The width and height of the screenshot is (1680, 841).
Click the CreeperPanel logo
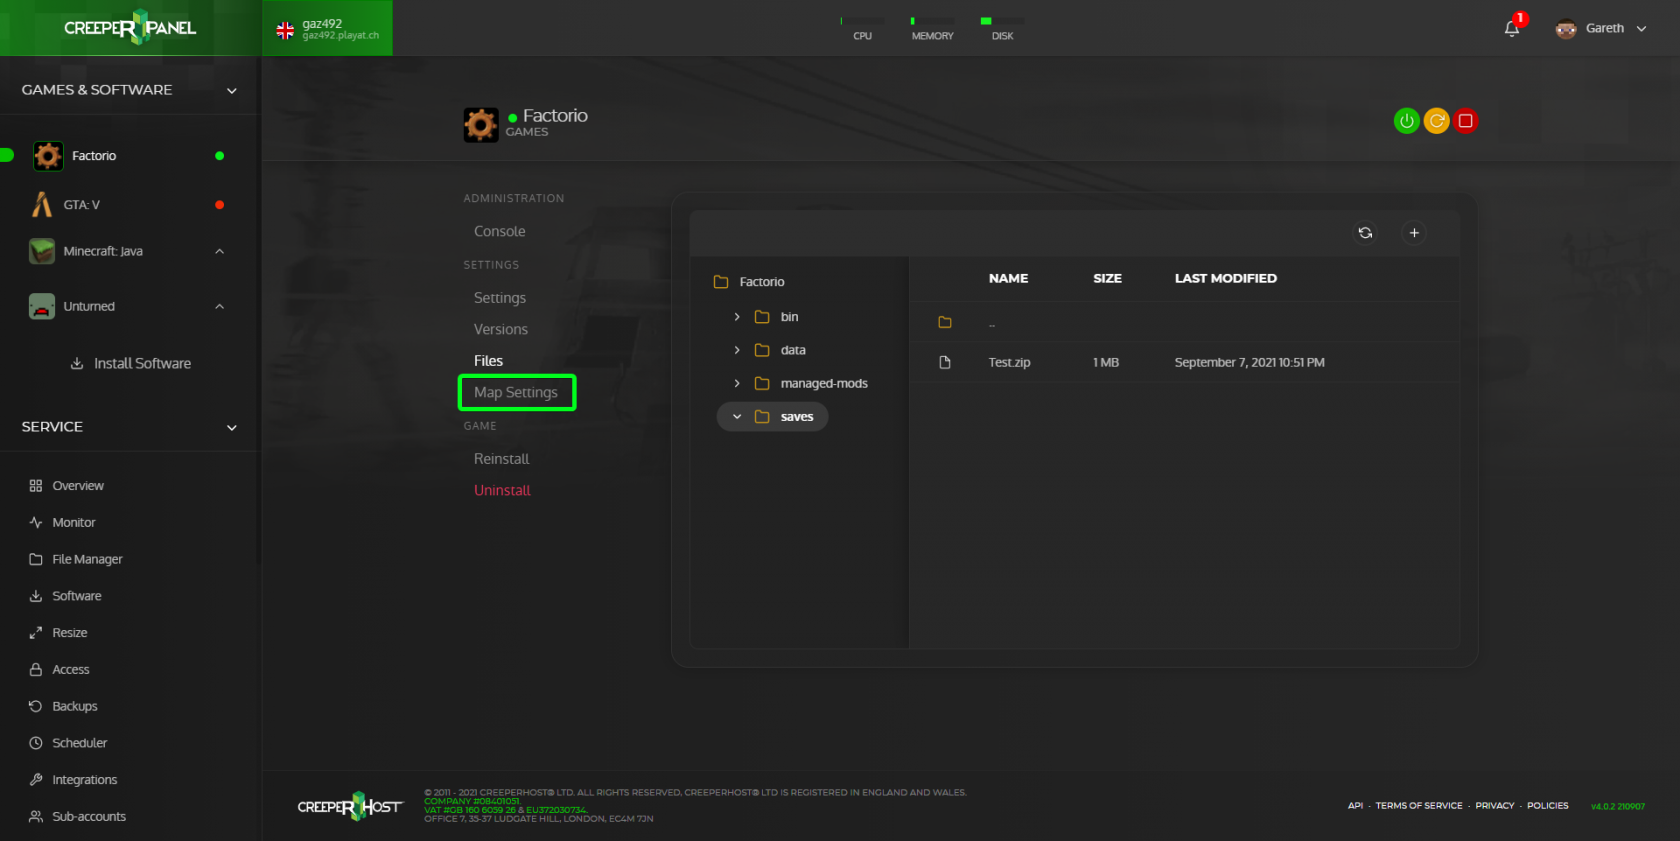[130, 28]
